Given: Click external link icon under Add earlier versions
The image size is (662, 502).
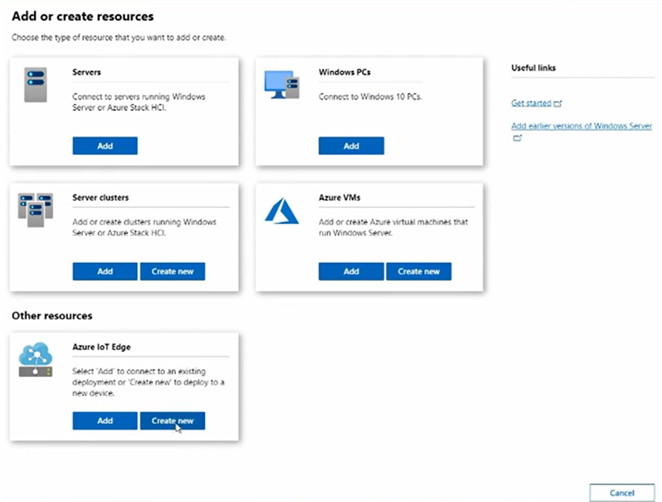Looking at the screenshot, I should point(517,138).
